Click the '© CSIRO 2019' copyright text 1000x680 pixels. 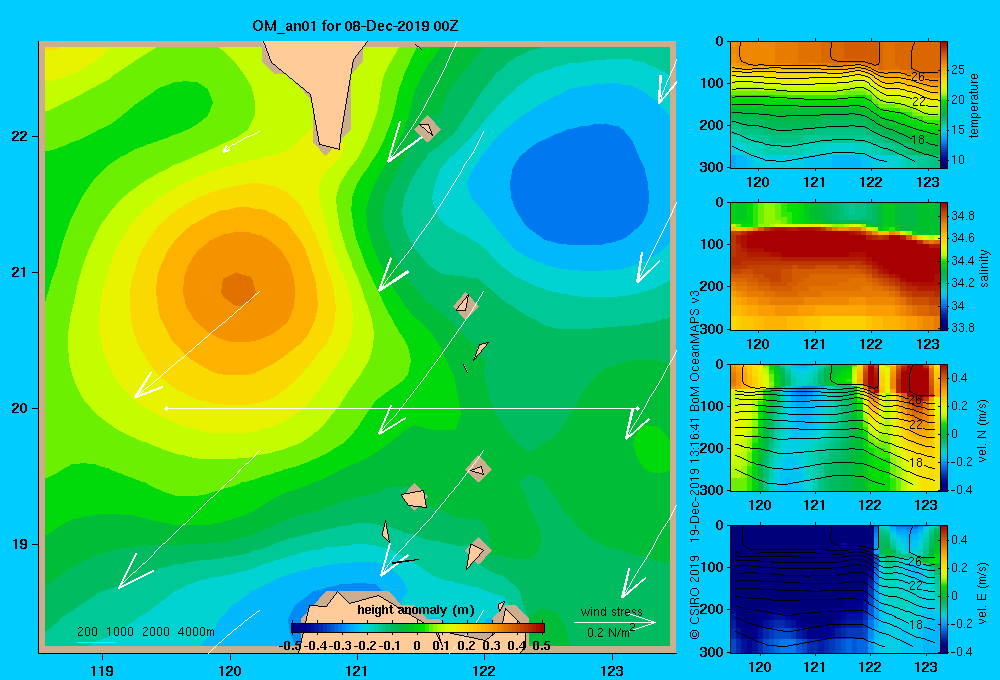coord(695,597)
